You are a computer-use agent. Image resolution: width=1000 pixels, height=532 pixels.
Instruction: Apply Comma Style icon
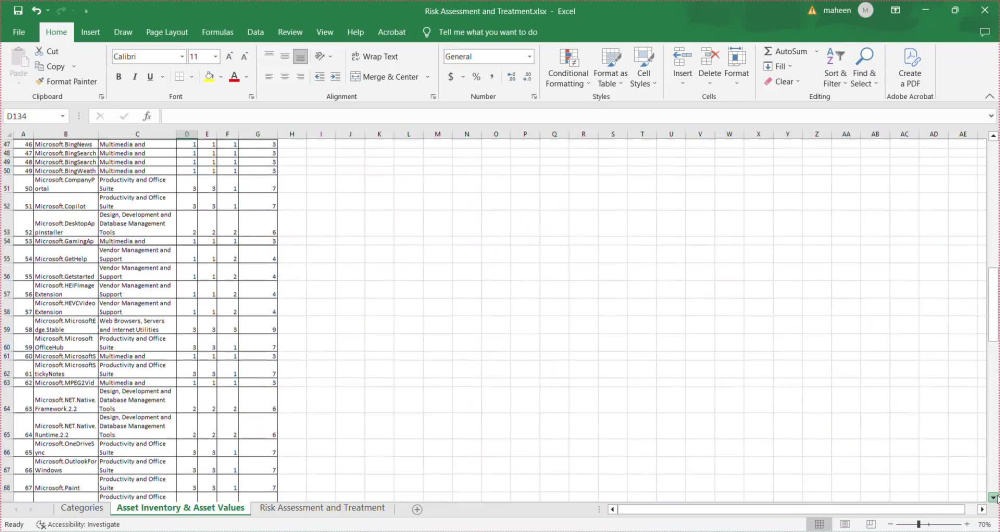pos(492,77)
